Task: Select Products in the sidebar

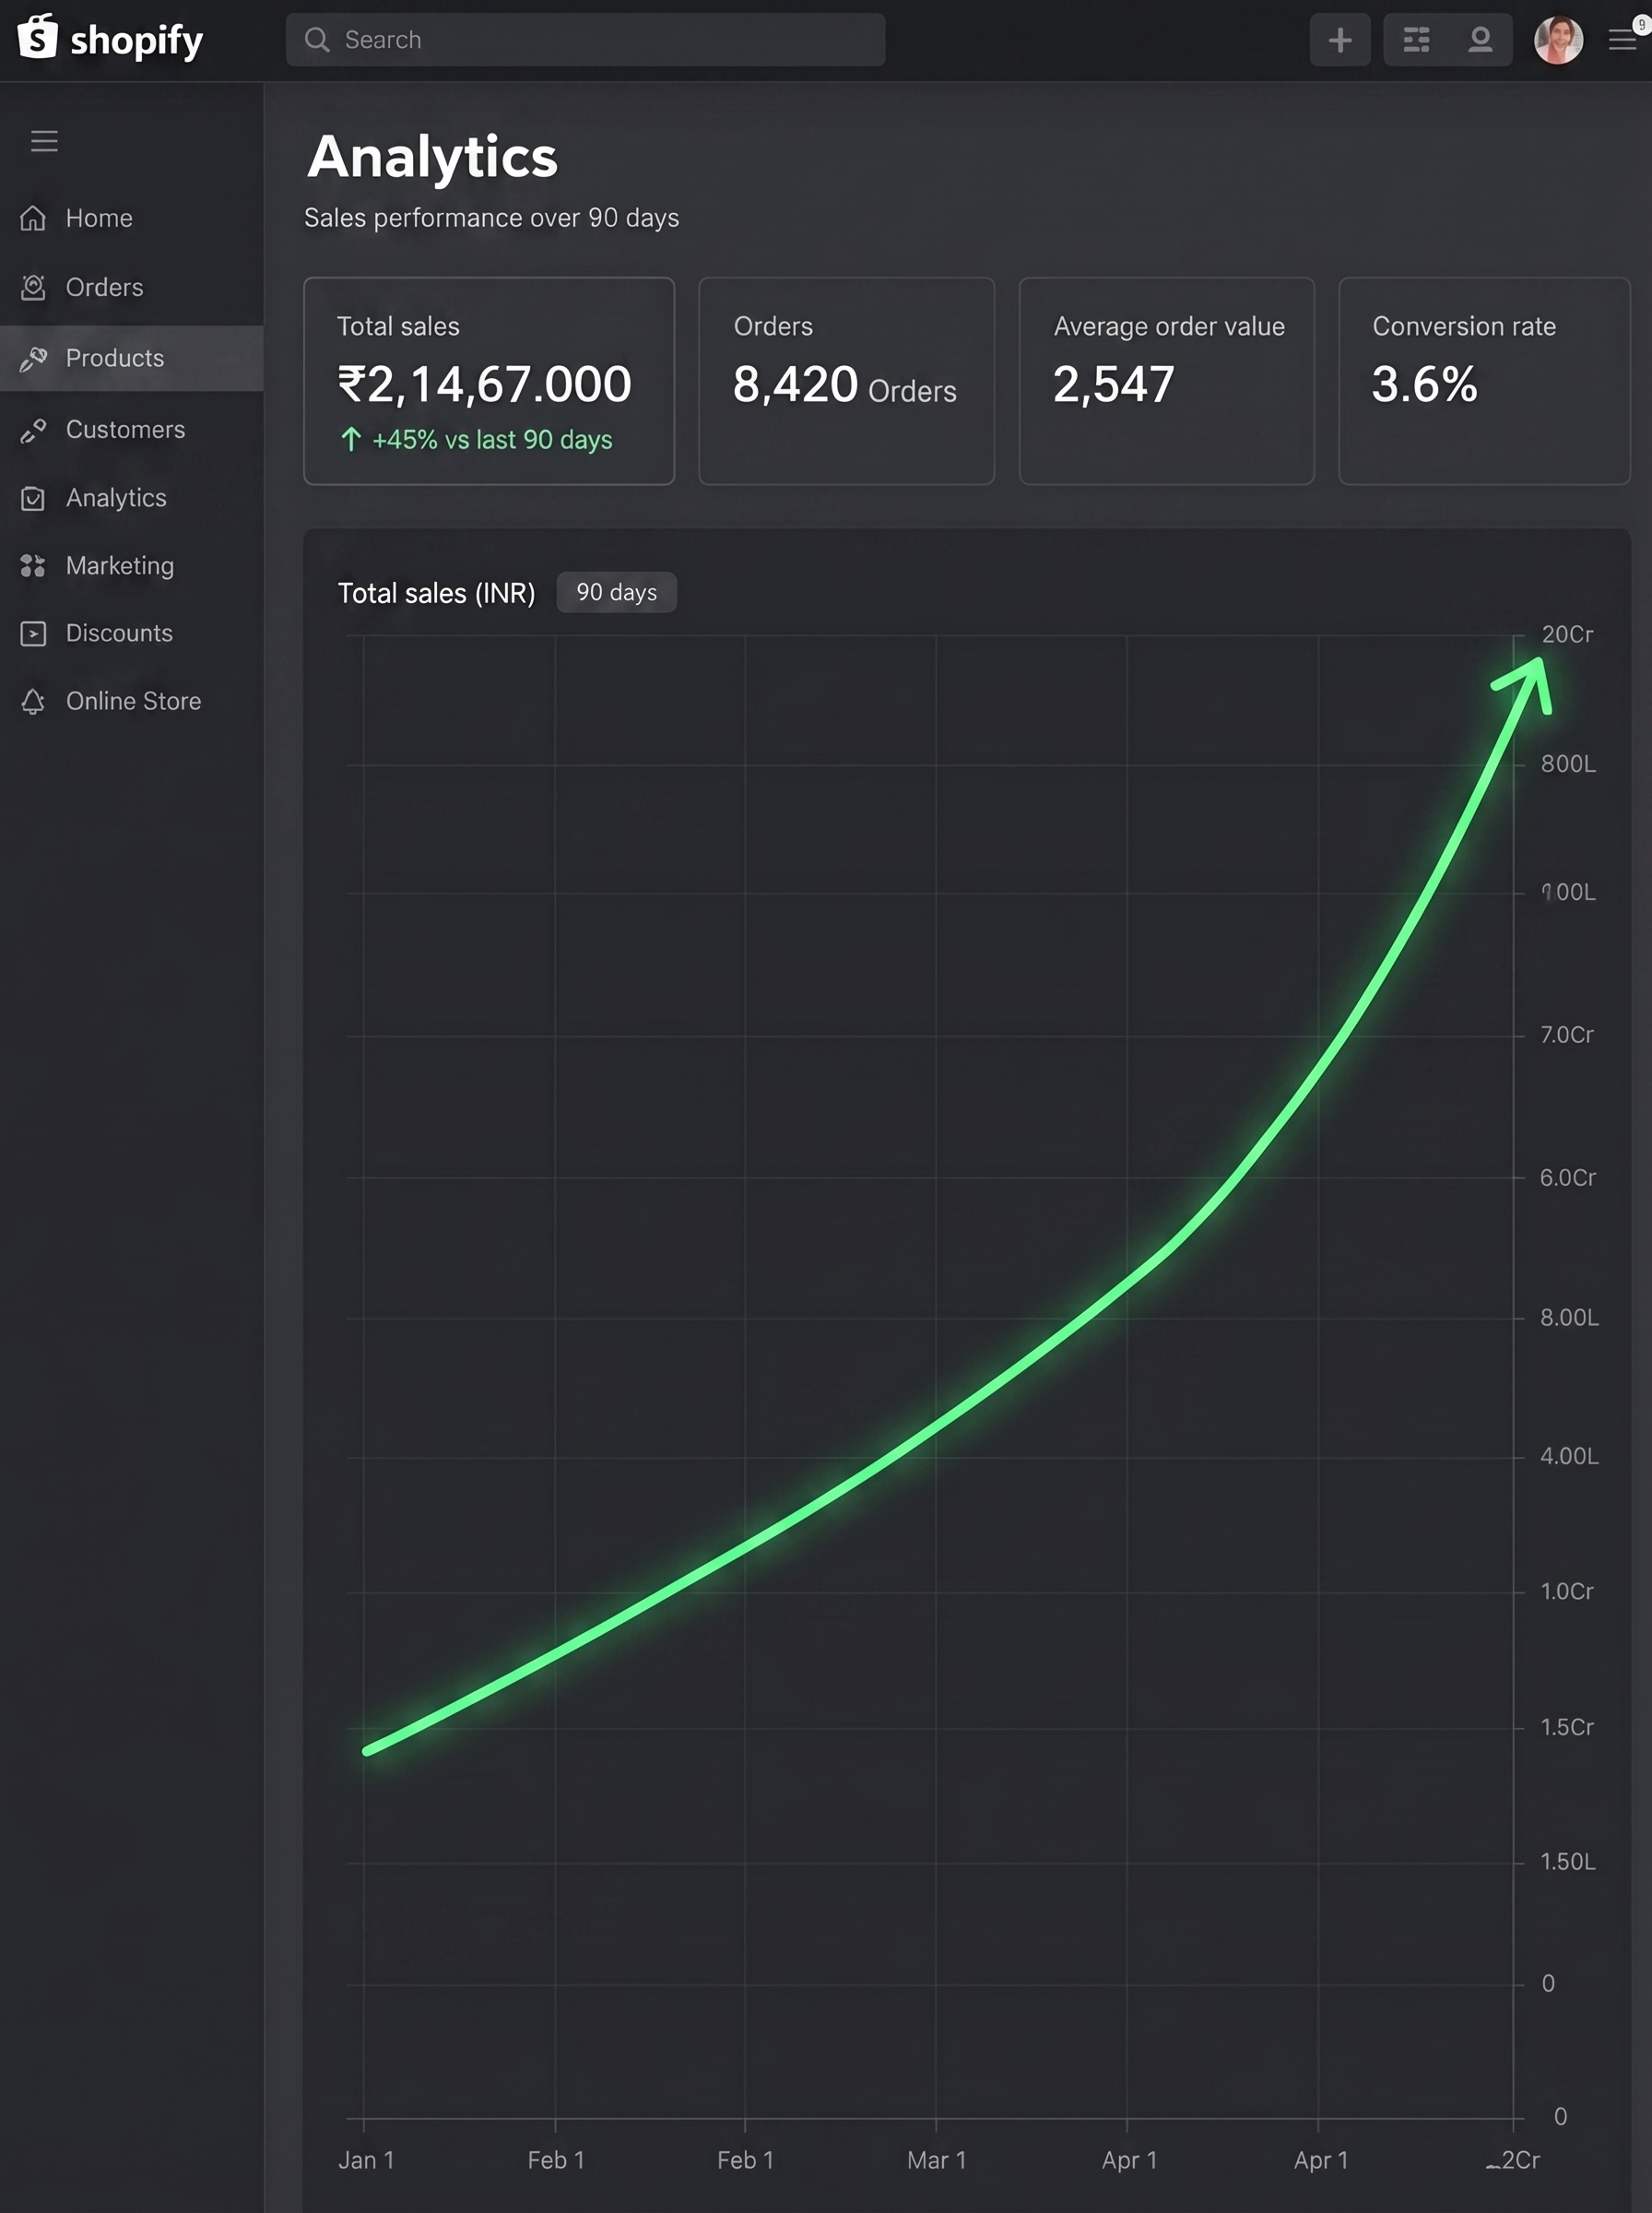Action: (131, 358)
